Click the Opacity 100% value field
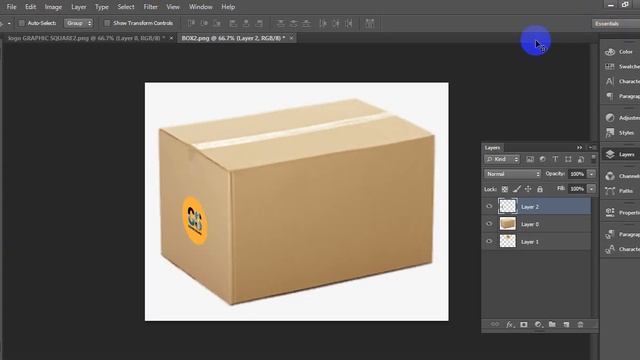This screenshot has width=640, height=360. click(577, 174)
